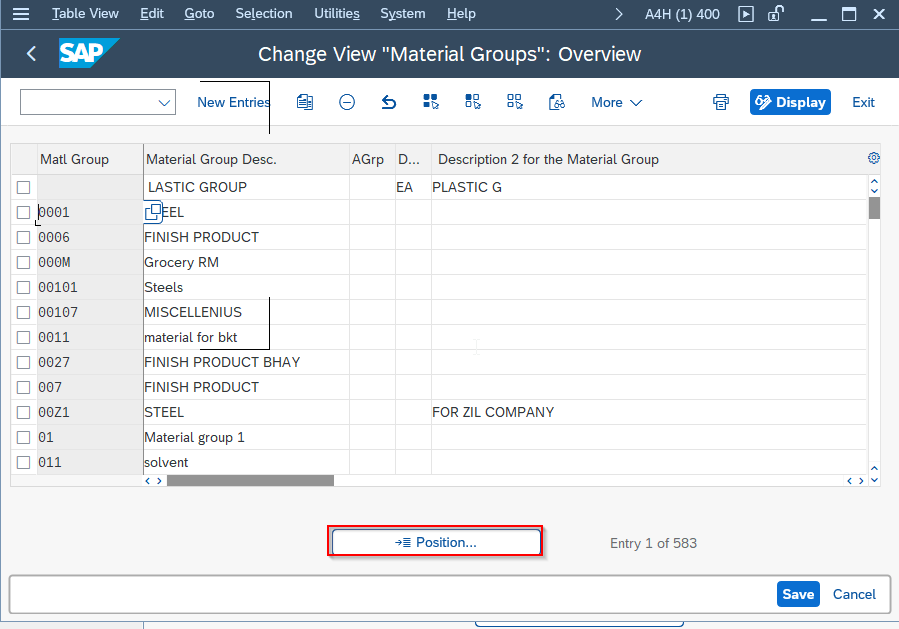899x629 pixels.
Task: Open the Print icon on the toolbar
Action: pos(721,102)
